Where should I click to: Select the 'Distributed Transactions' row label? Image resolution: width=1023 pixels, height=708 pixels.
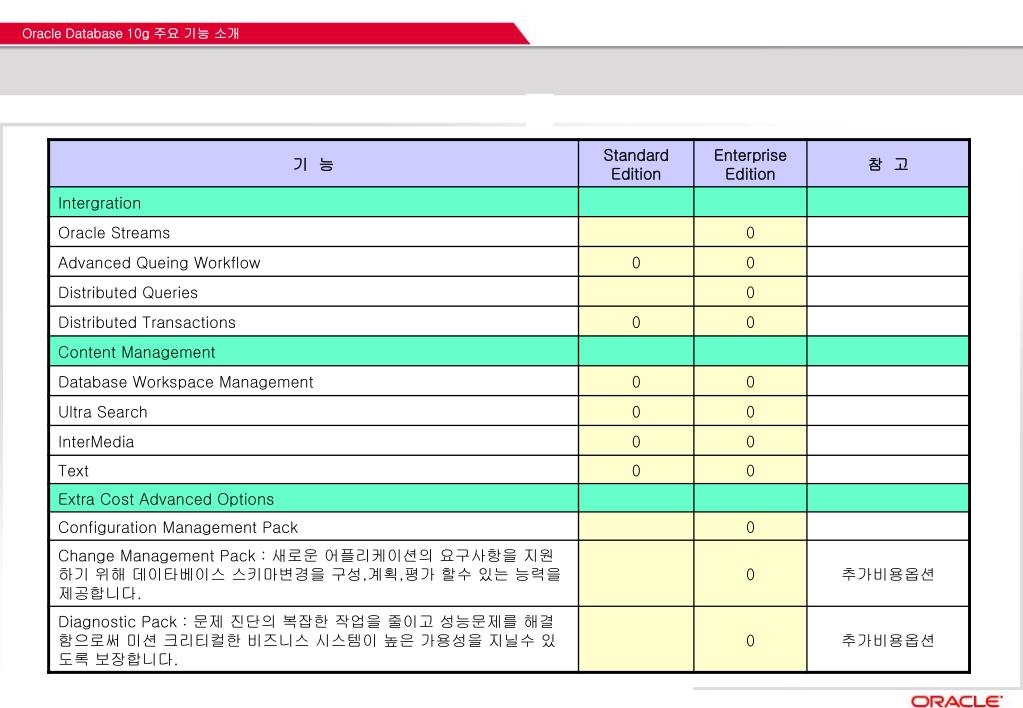tap(147, 322)
